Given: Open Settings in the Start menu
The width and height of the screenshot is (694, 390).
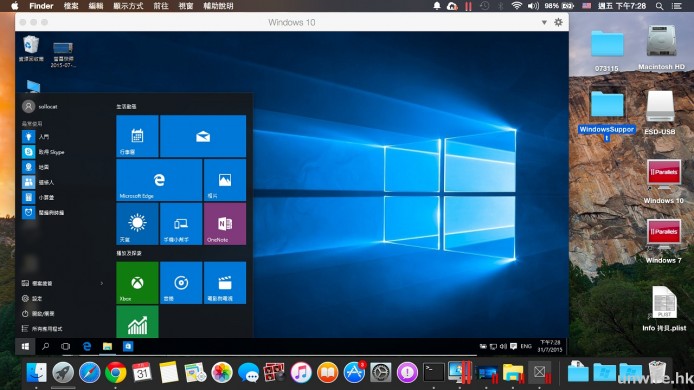Looking at the screenshot, I should (x=32, y=298).
